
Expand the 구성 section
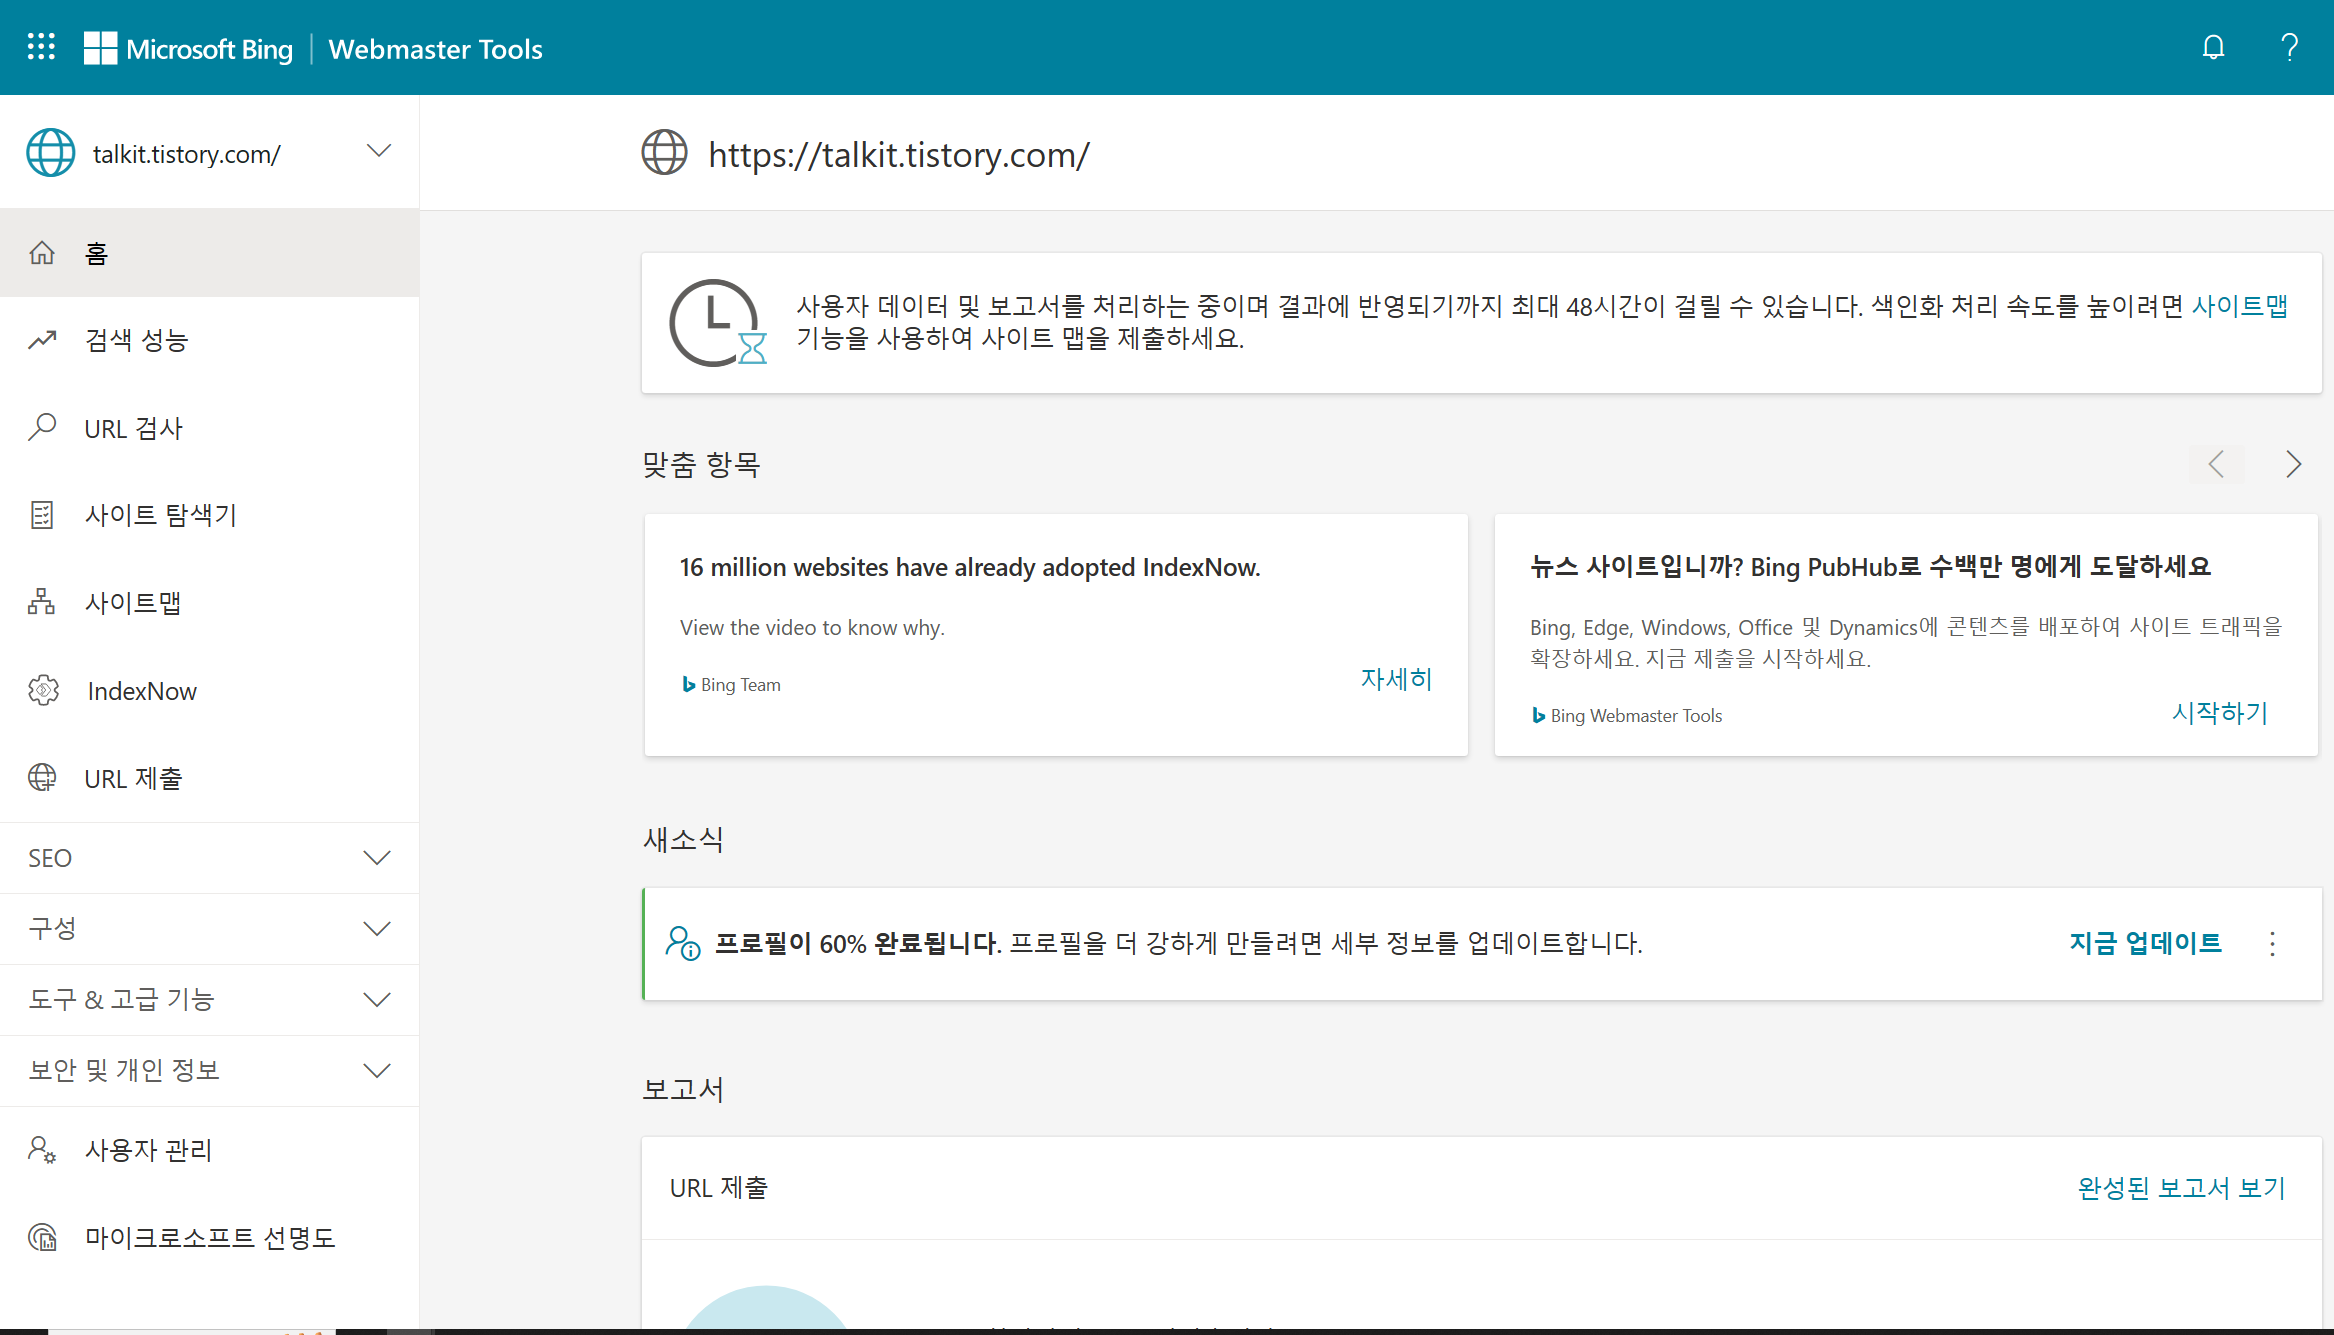376,929
